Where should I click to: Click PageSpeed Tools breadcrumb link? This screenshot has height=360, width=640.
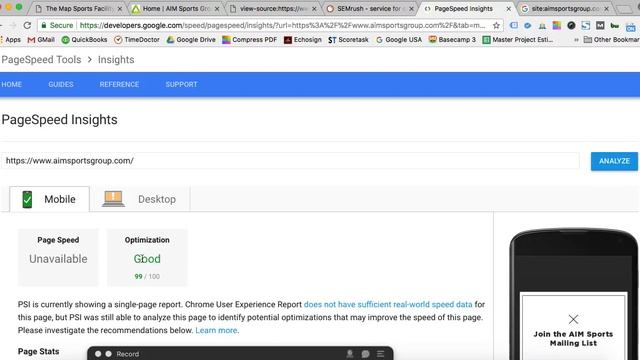41,60
